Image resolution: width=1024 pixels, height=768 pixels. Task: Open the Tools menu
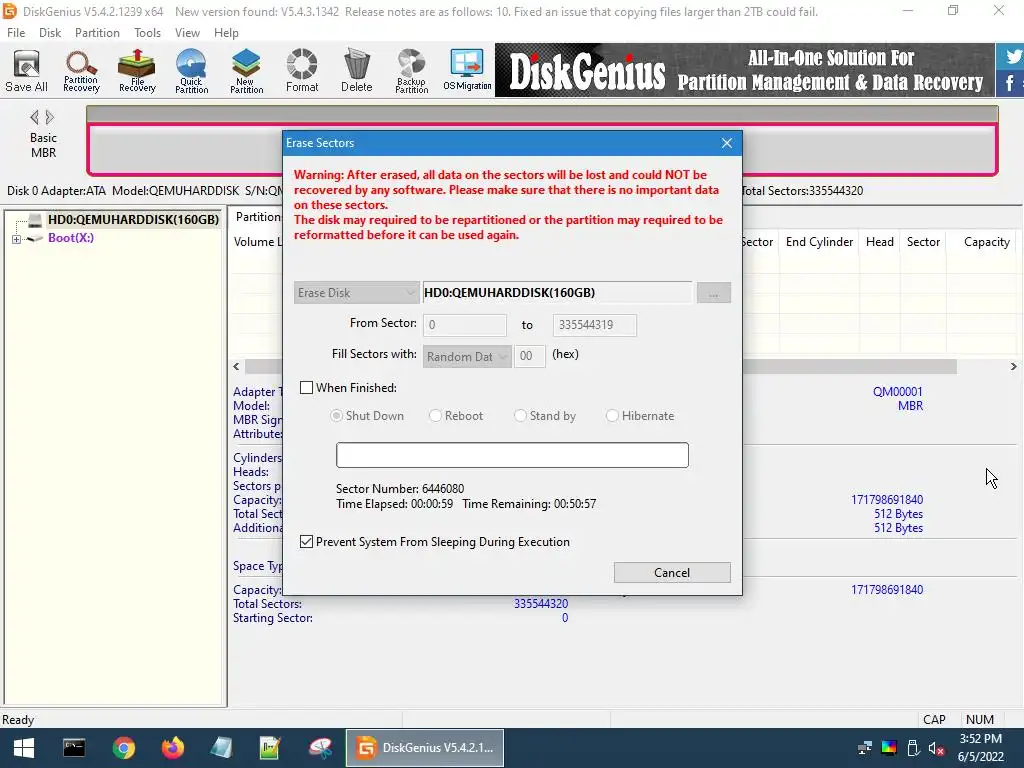(147, 33)
